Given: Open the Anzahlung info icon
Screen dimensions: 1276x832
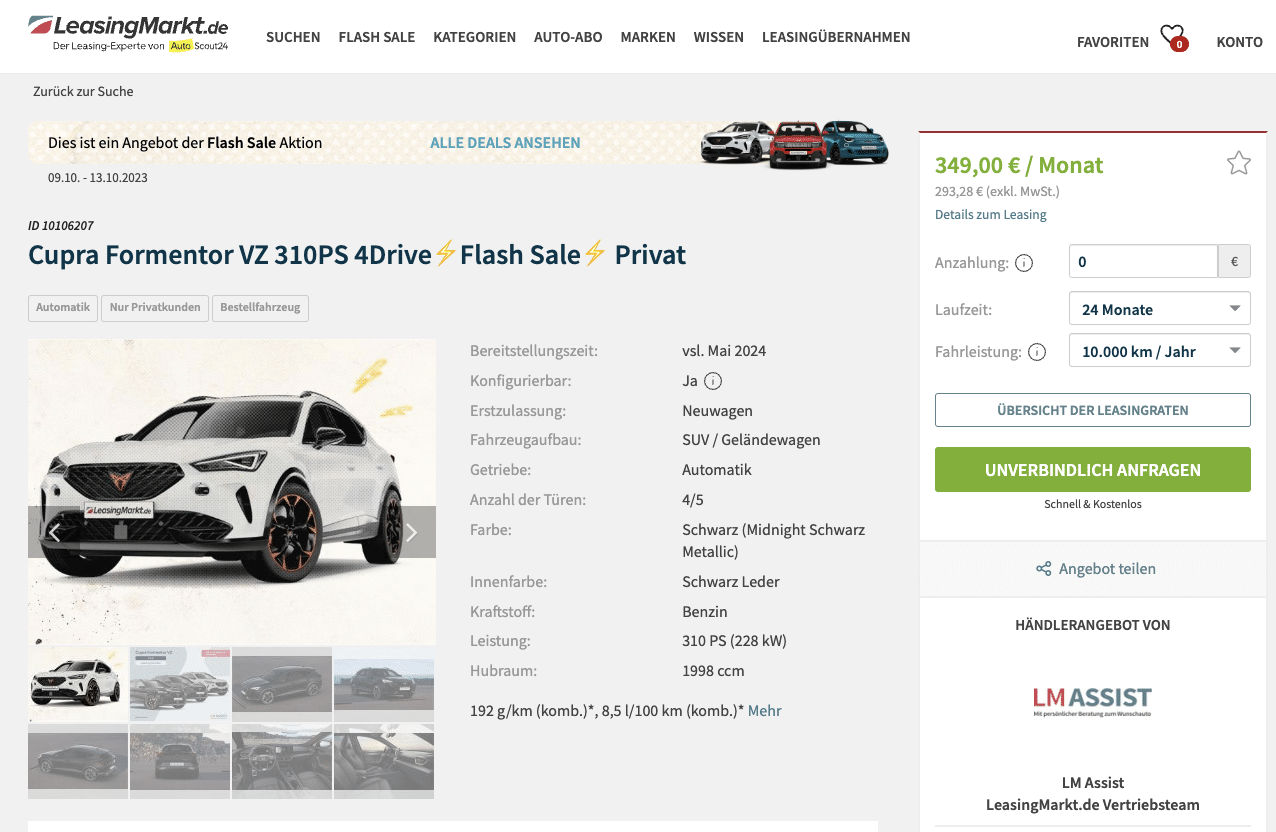Looking at the screenshot, I should [x=1024, y=263].
